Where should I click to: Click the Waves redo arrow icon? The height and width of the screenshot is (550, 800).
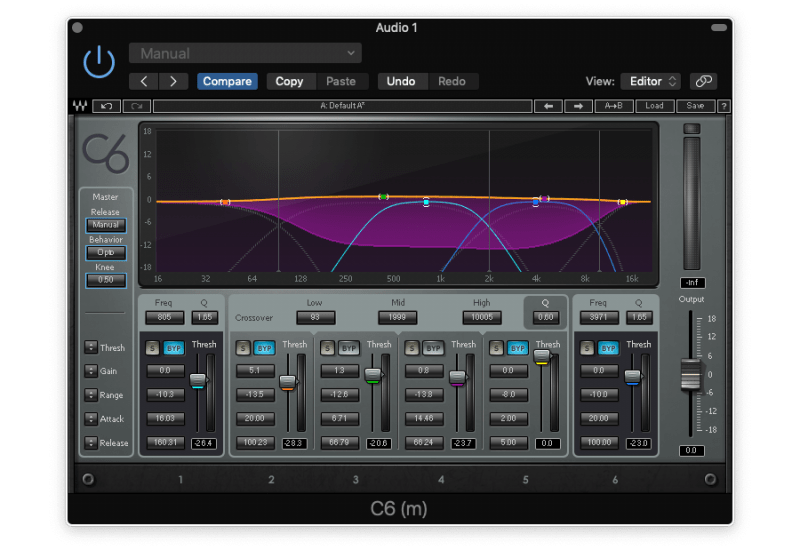tap(137, 106)
